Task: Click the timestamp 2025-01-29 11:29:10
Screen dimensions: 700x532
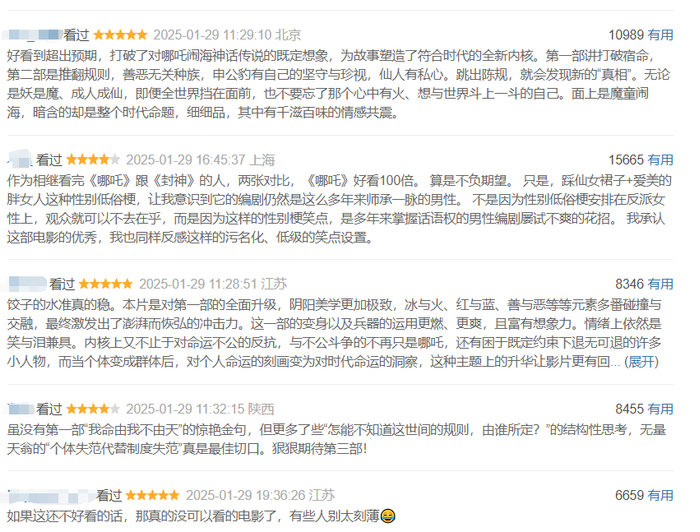Action: [212, 35]
